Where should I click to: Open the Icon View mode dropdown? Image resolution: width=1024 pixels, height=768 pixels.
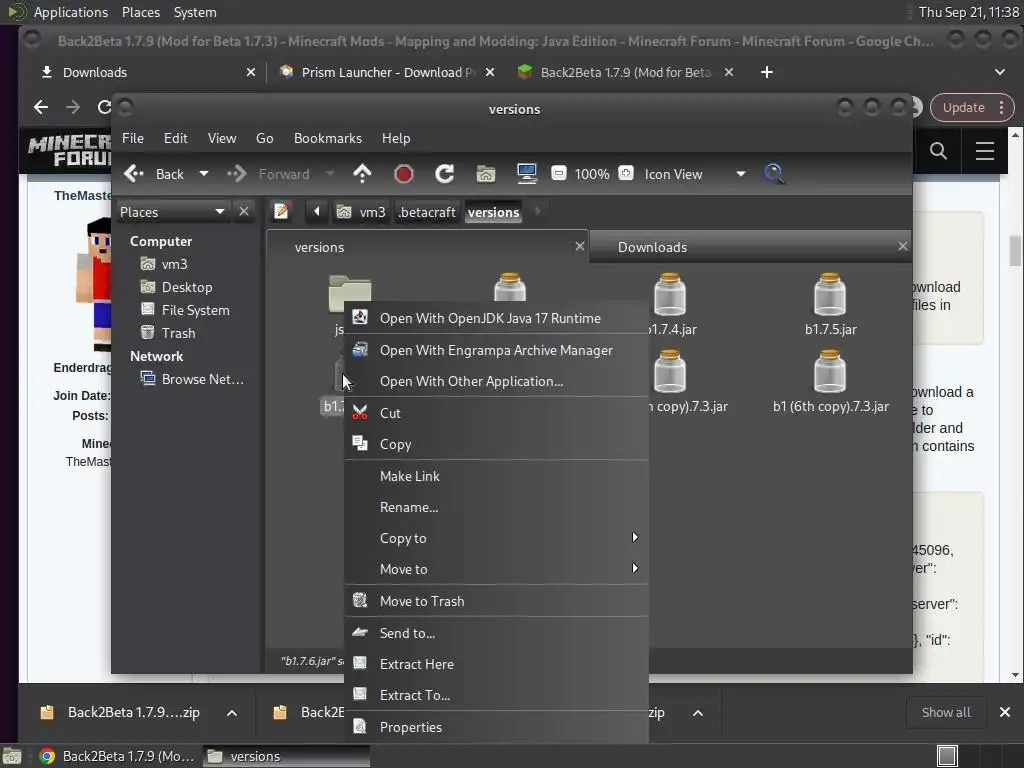[741, 174]
